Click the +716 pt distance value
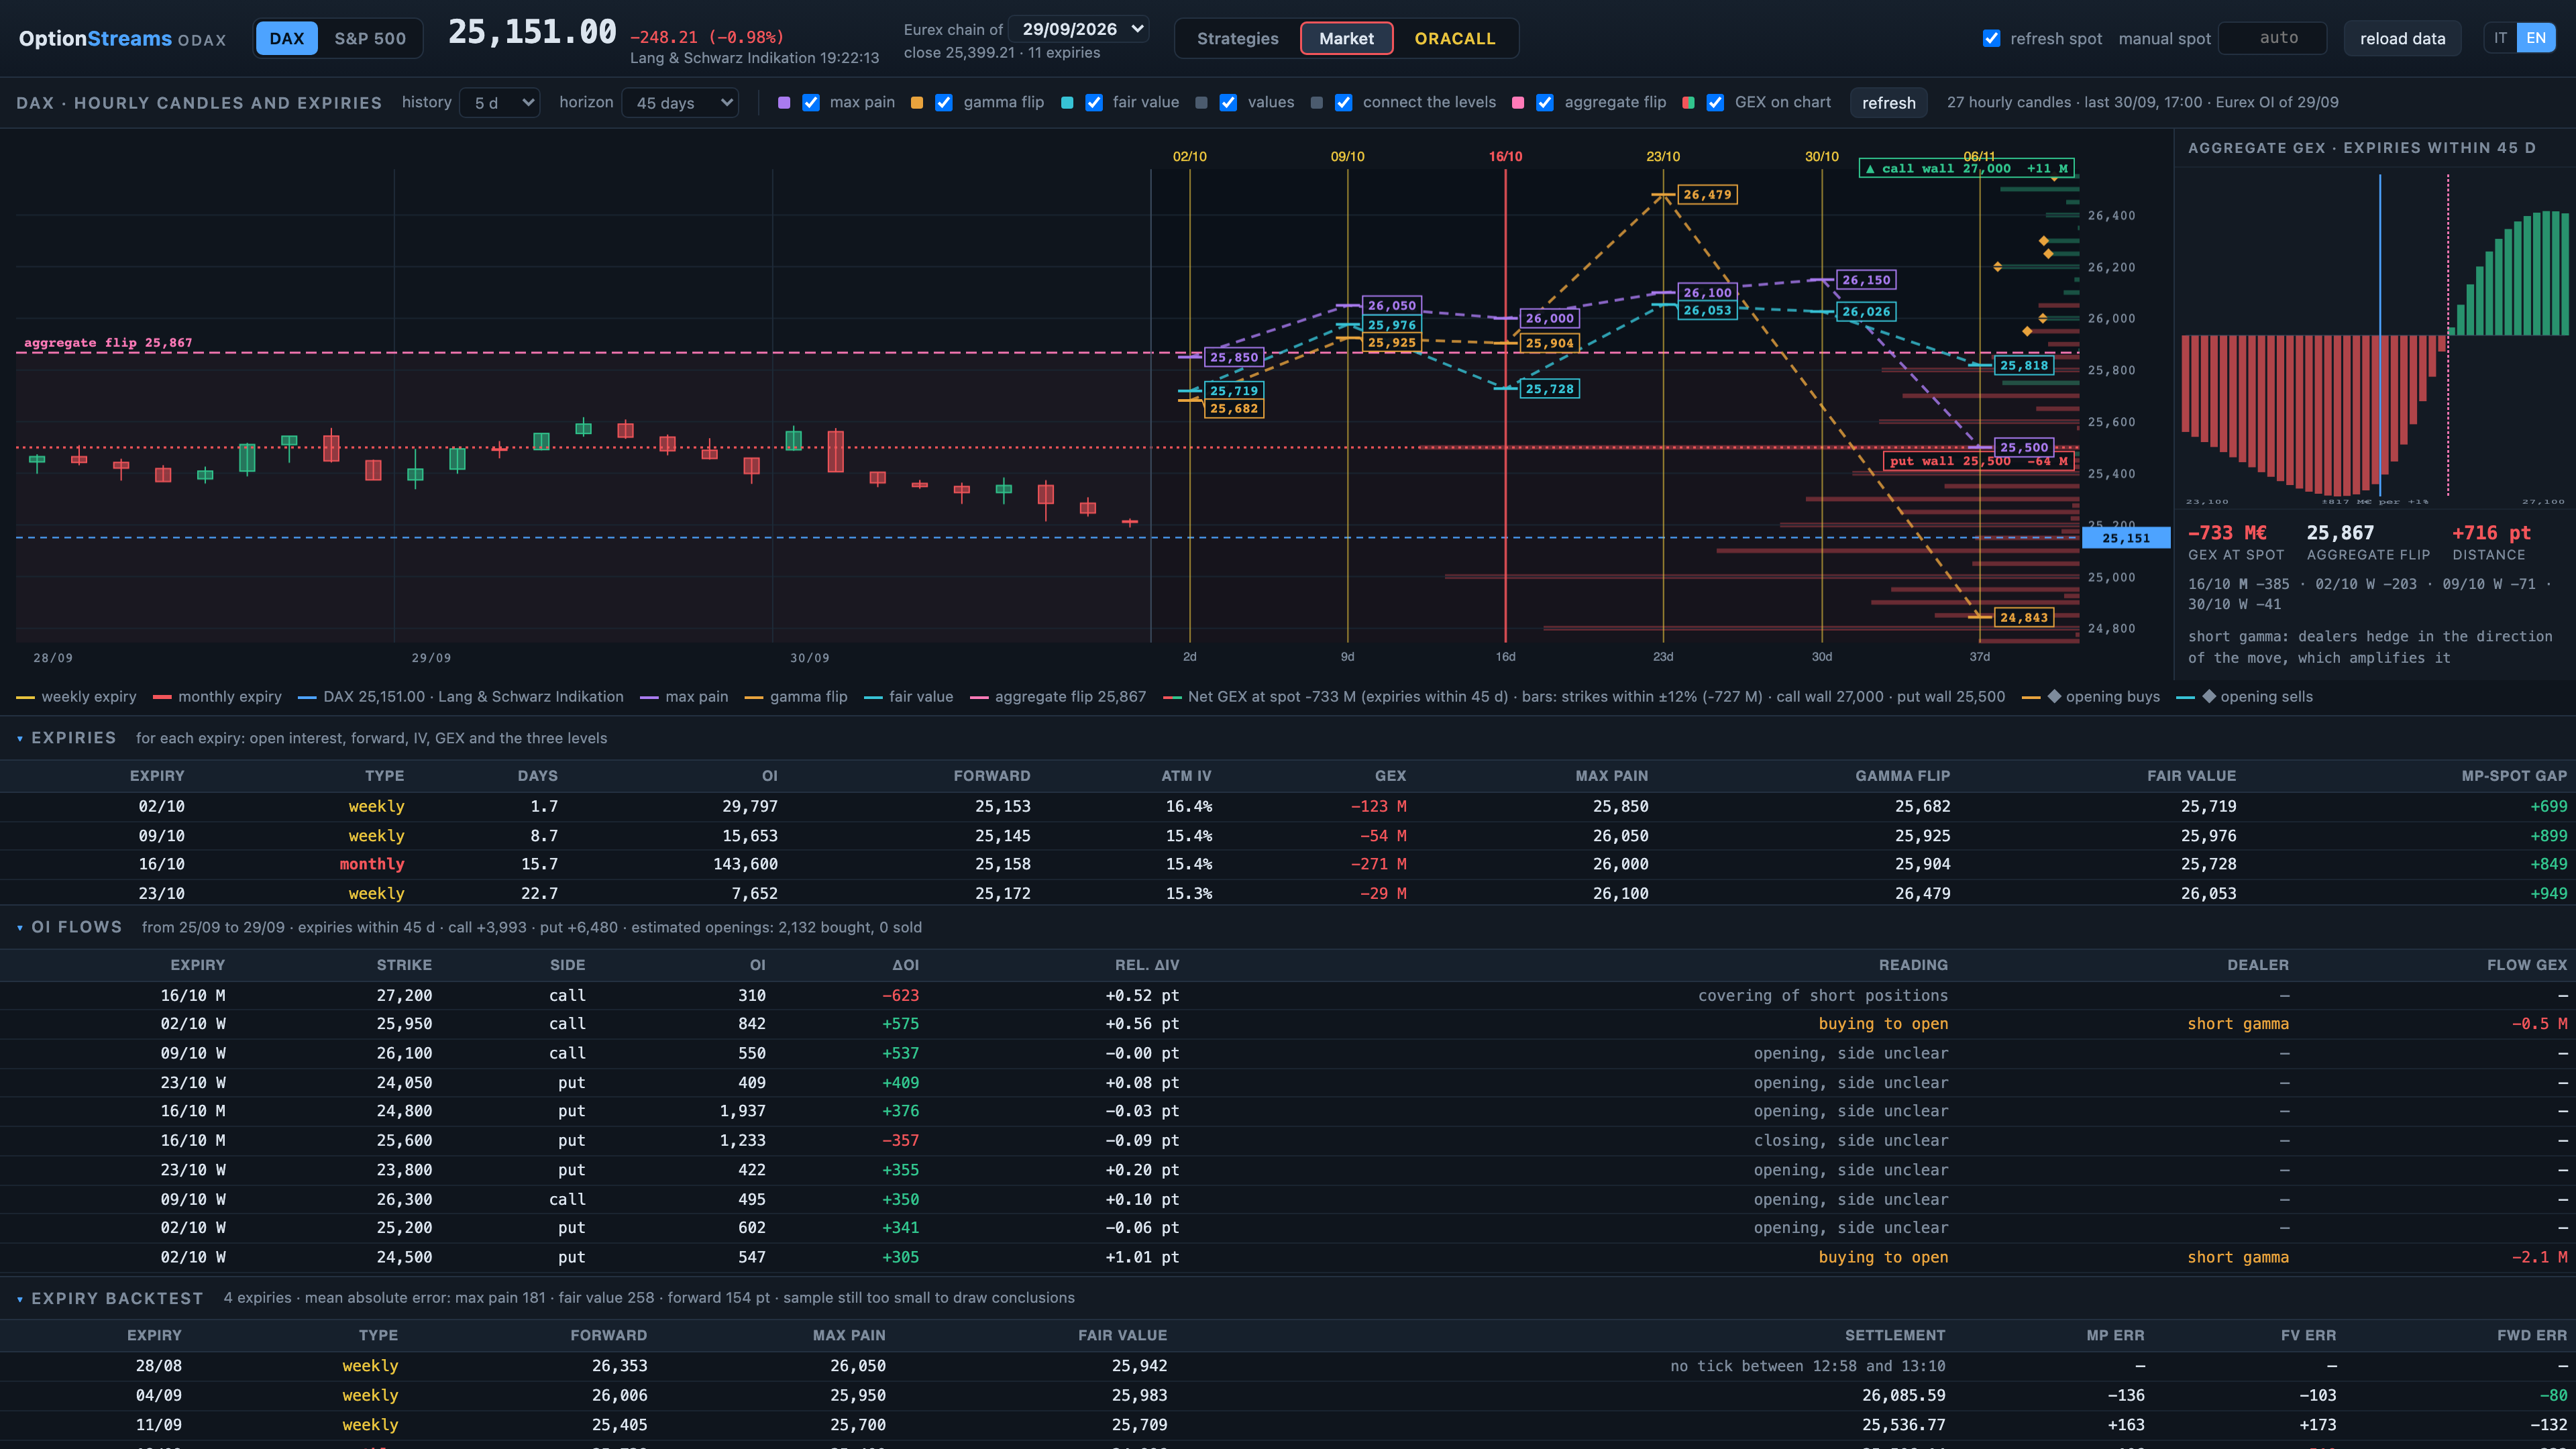 tap(2491, 533)
